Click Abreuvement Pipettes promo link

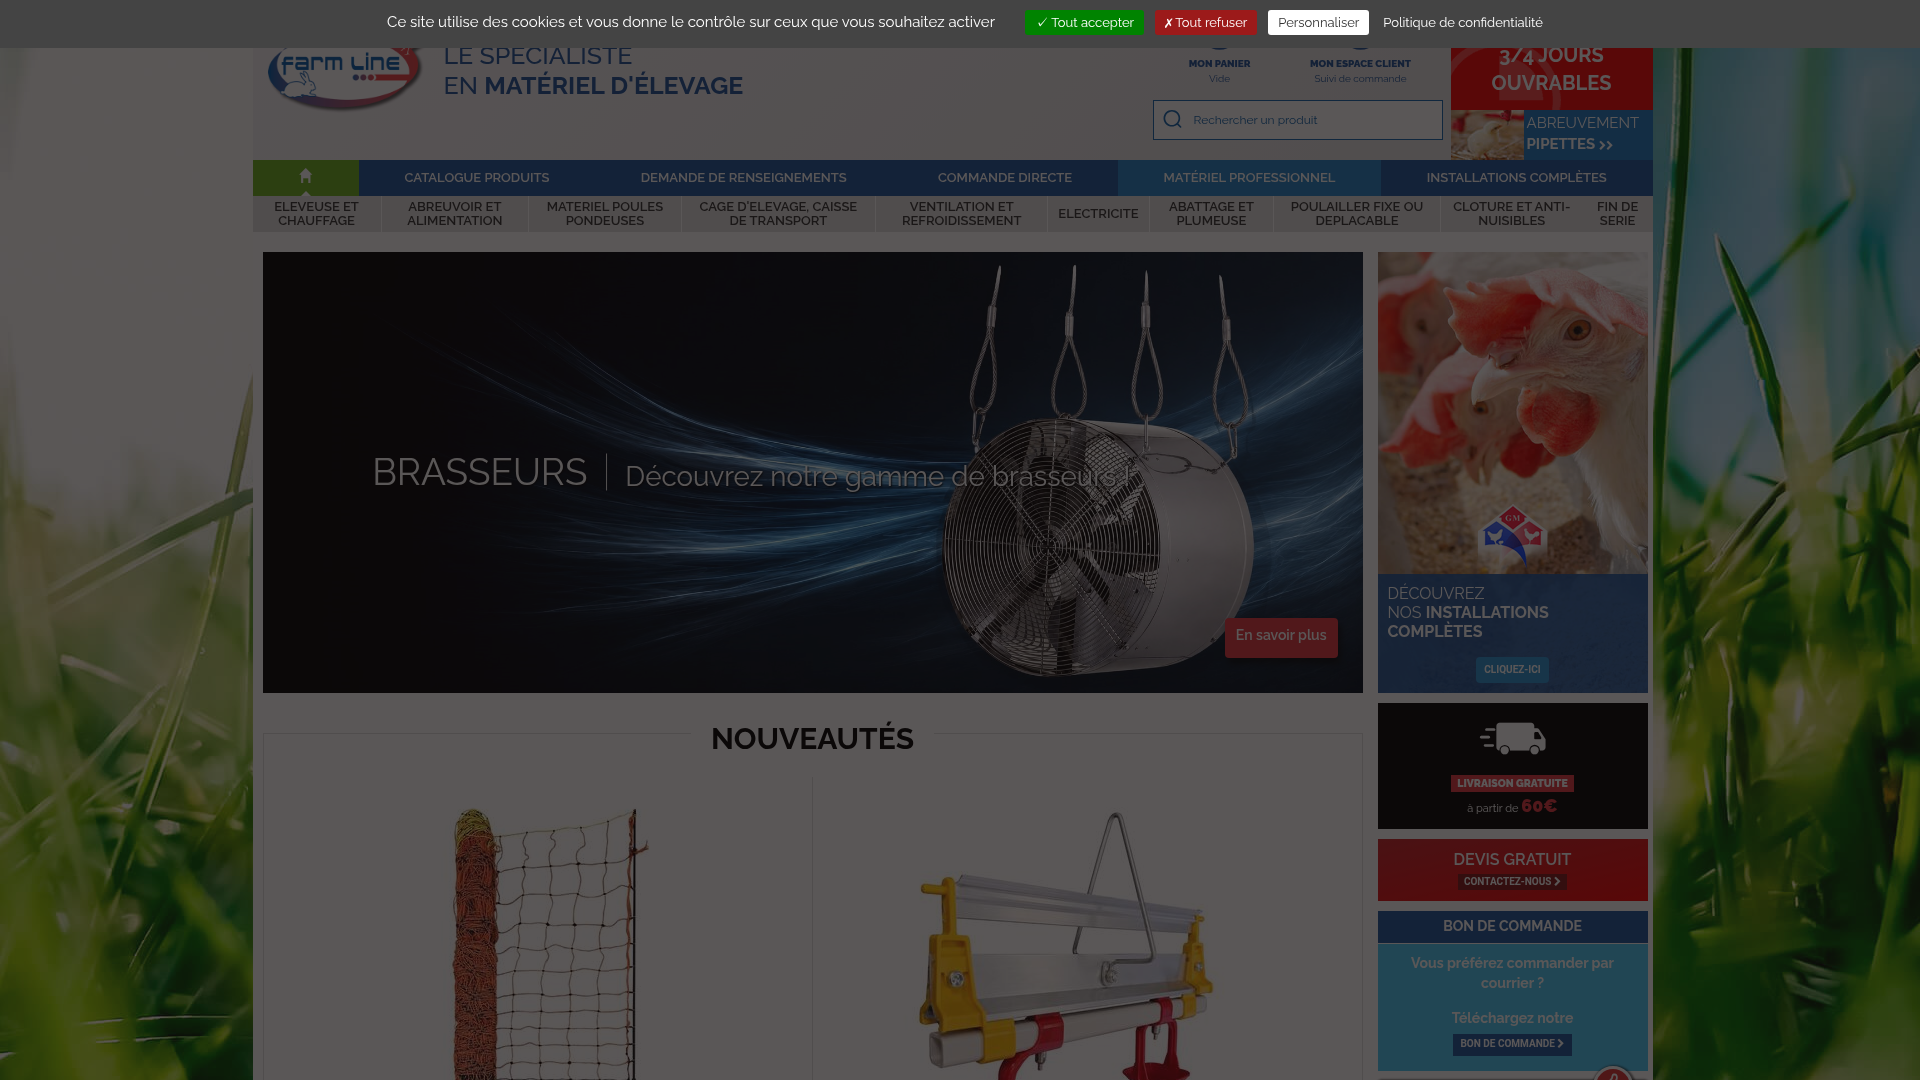coord(1551,135)
